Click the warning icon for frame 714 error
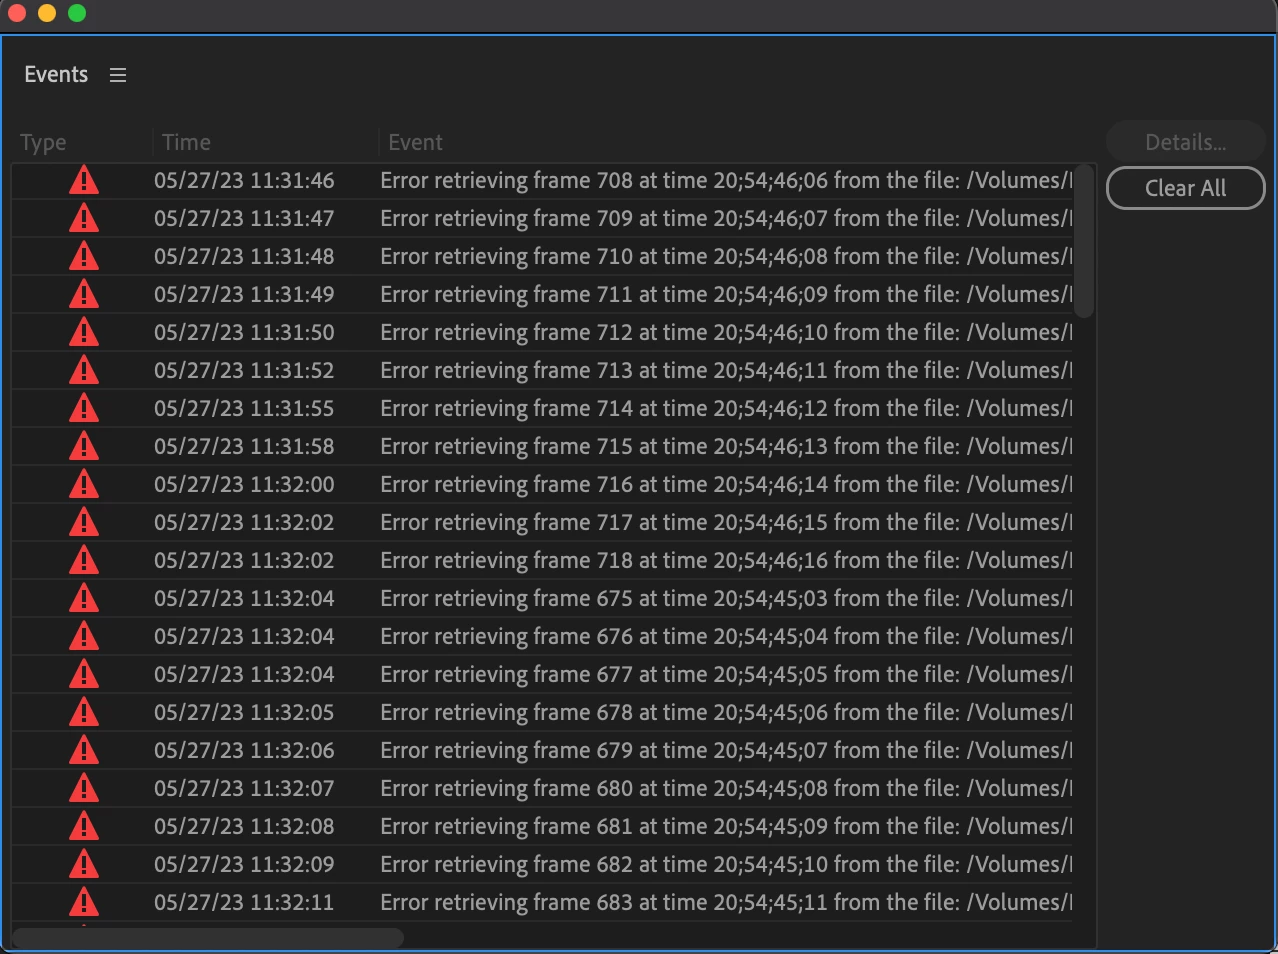This screenshot has width=1278, height=954. tap(84, 408)
